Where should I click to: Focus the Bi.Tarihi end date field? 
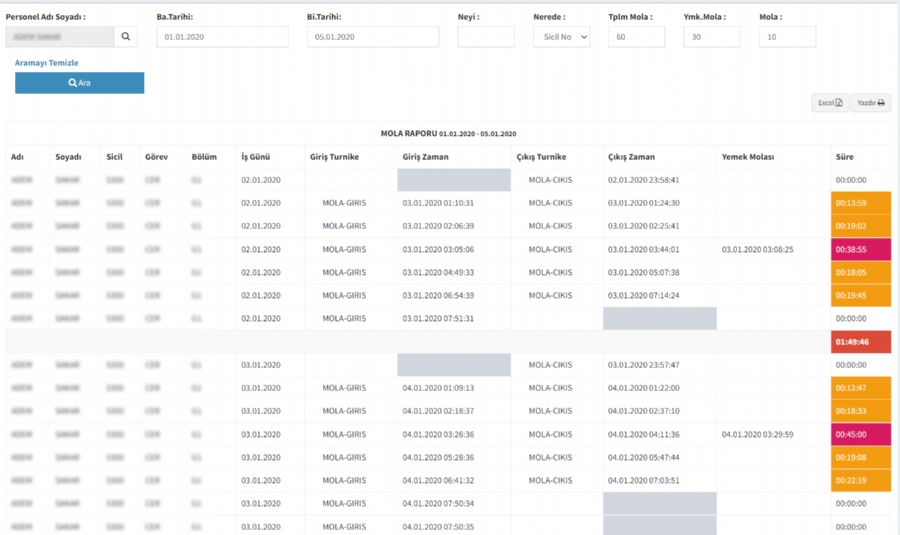(x=372, y=37)
